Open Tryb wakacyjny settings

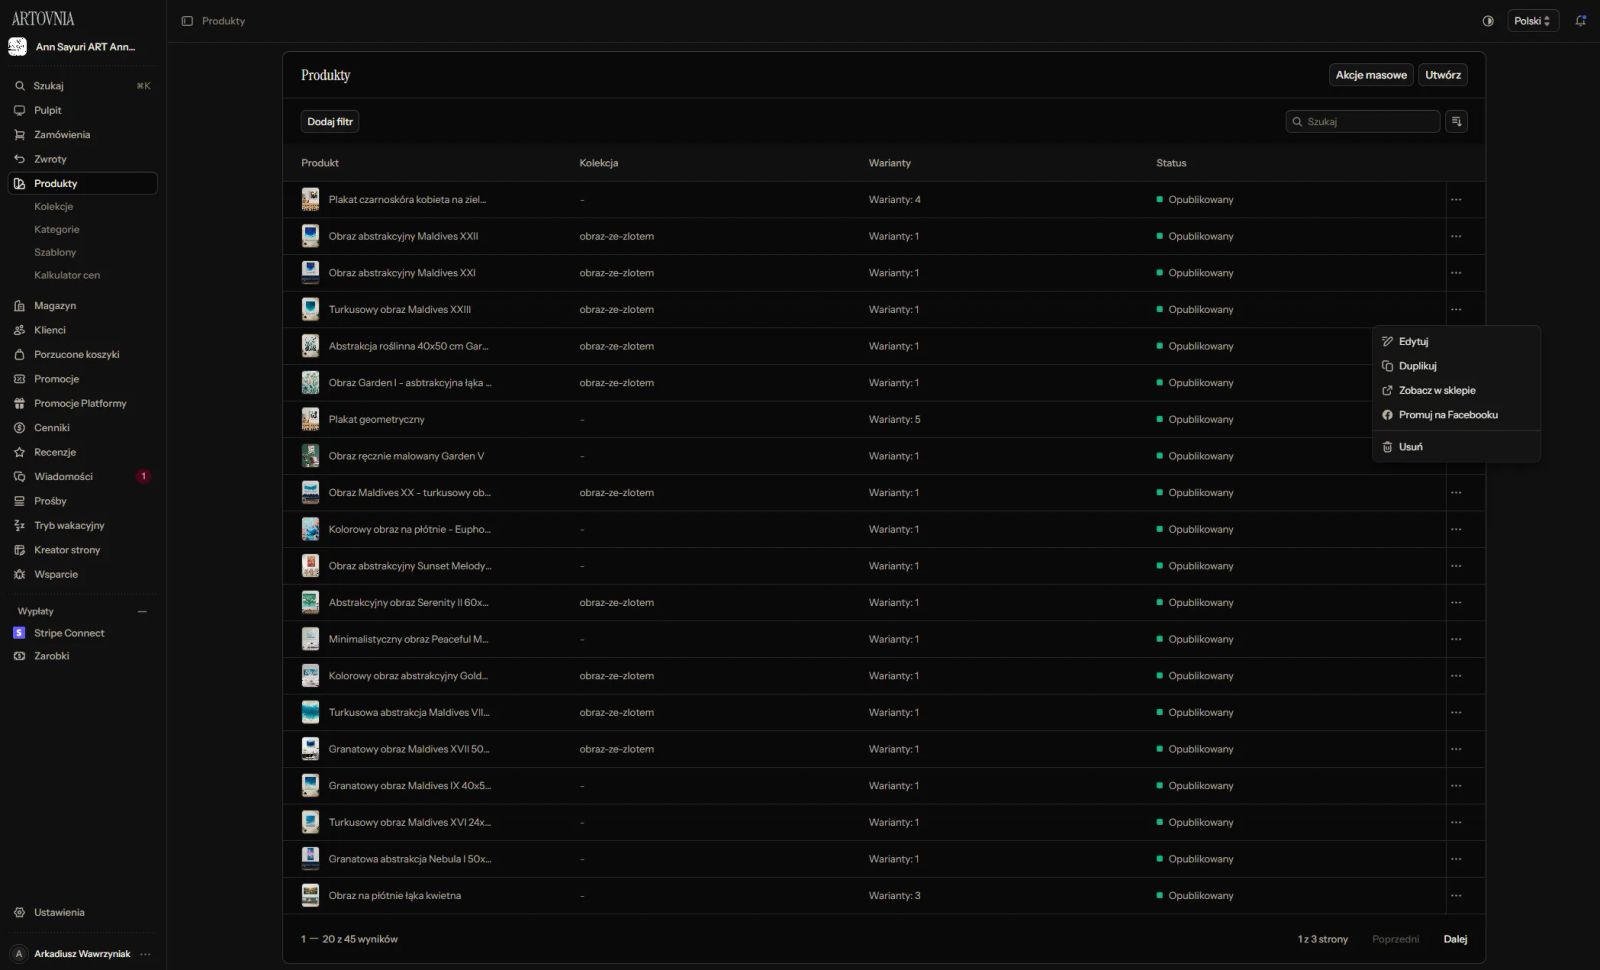pos(82,526)
